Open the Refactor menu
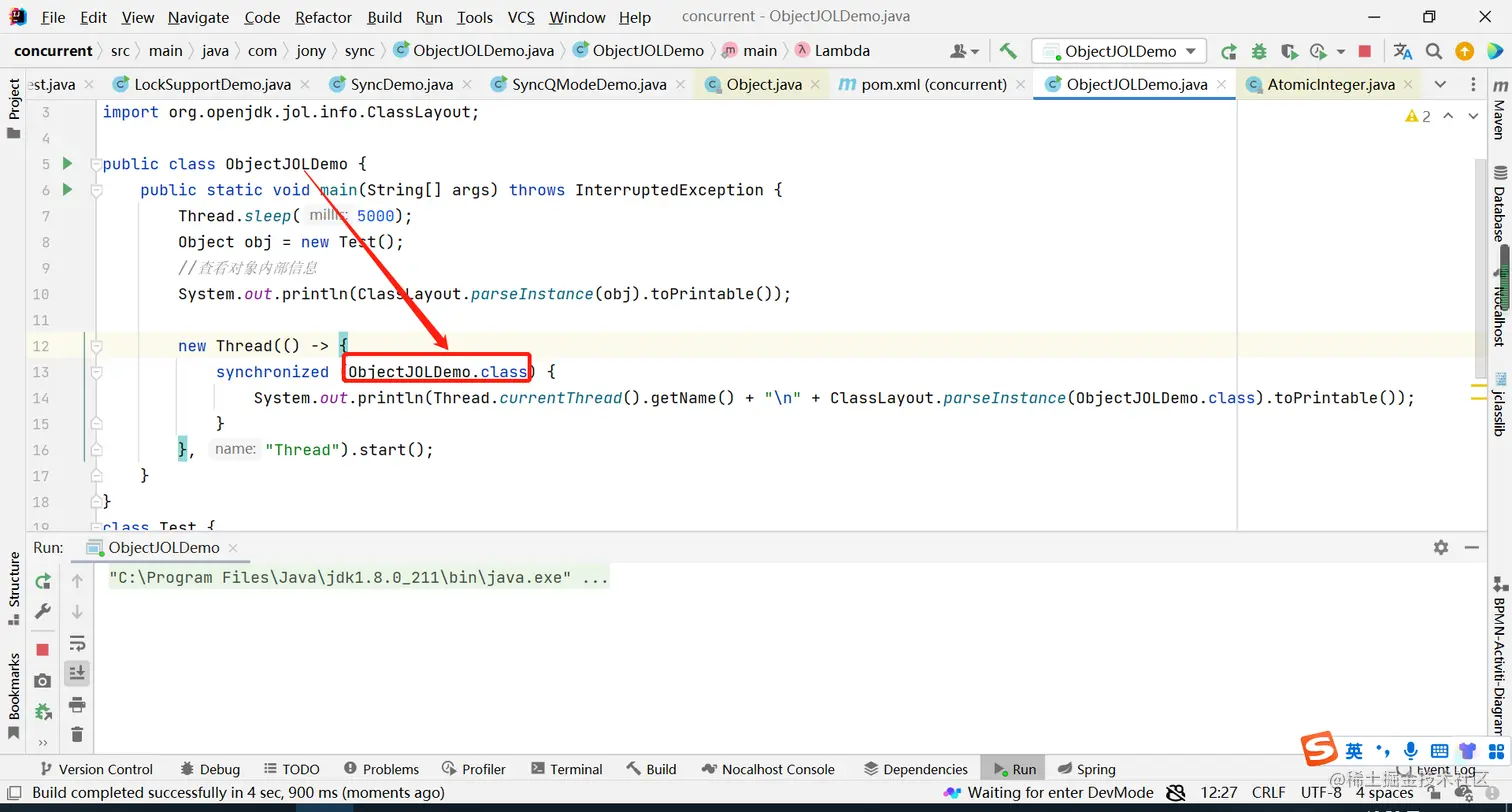Viewport: 1512px width, 812px height. click(324, 17)
